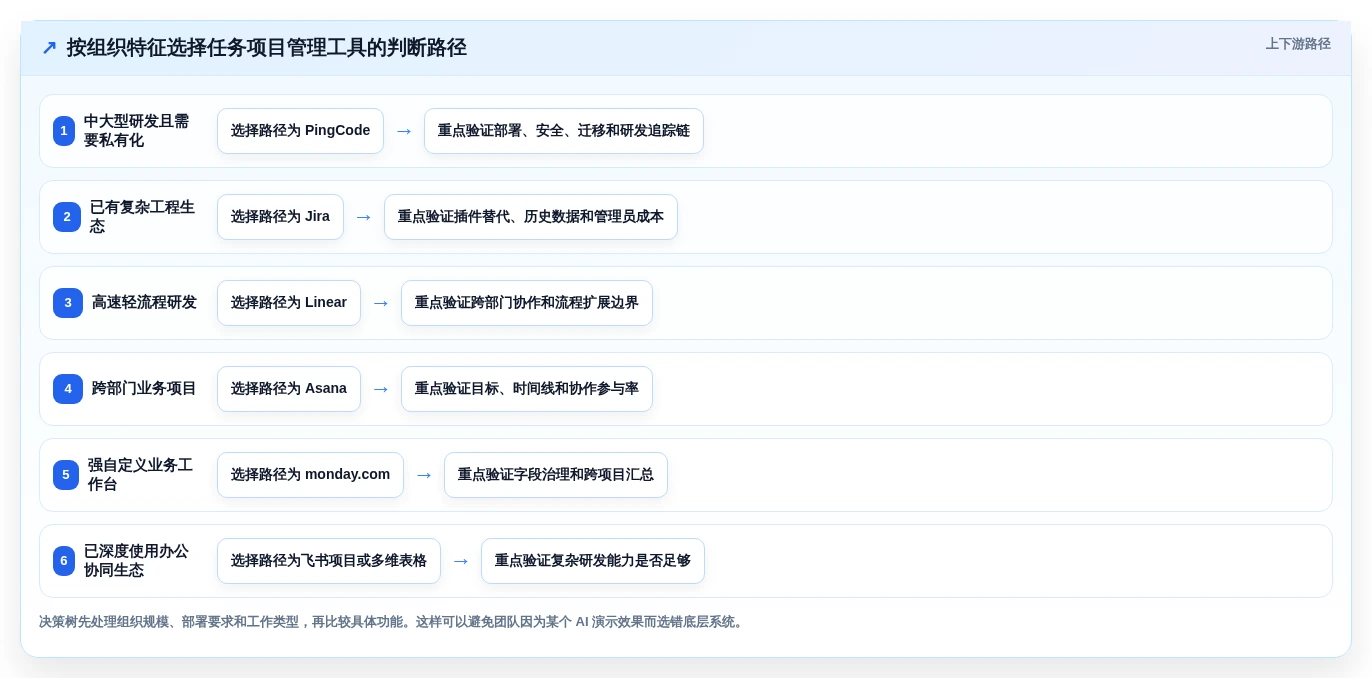This screenshot has width=1372, height=678.
Task: Click 选择路径为 Asana box
Action: (289, 389)
